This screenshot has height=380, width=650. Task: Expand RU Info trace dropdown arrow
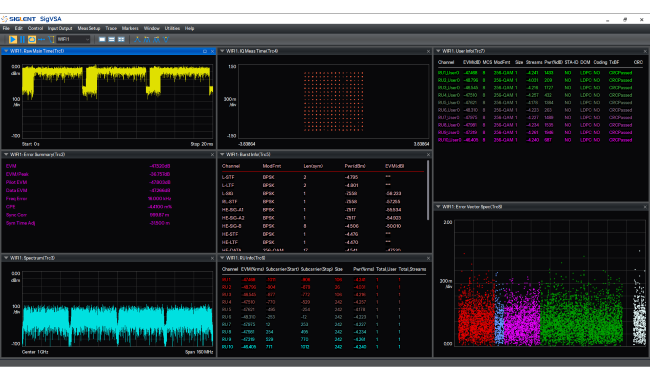click(222, 258)
